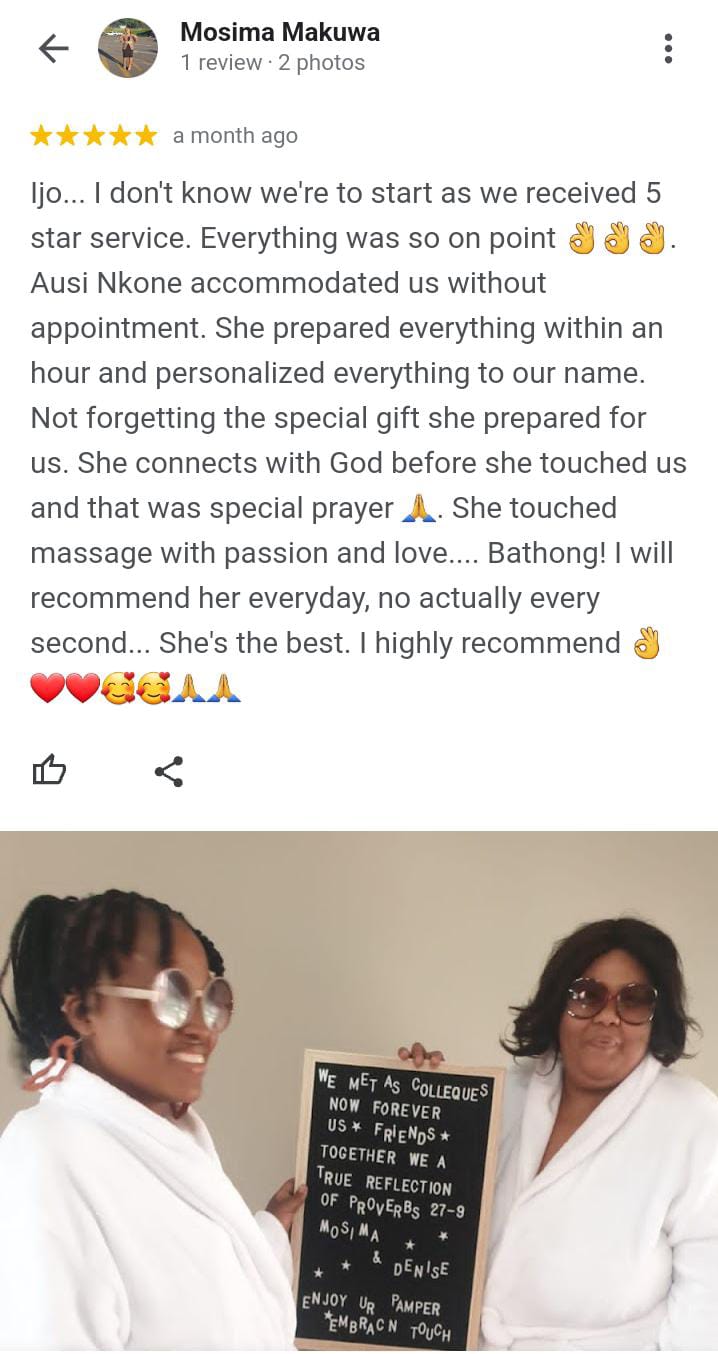718x1354 pixels.
Task: Go back using the left arrow
Action: pos(53,48)
